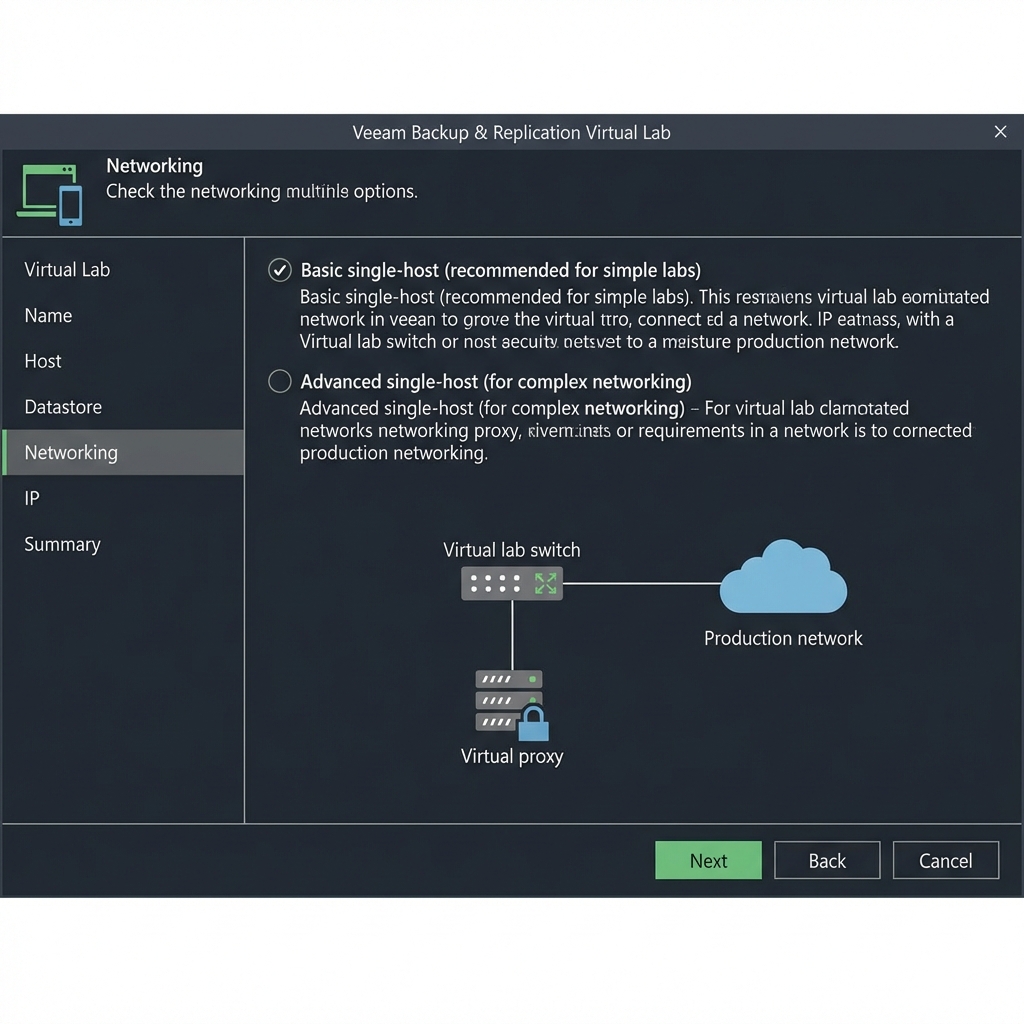Click the Next button

708,860
